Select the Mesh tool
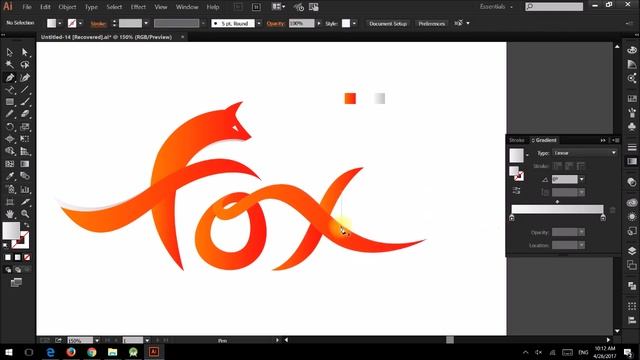The width and height of the screenshot is (640, 360). (x=9, y=164)
